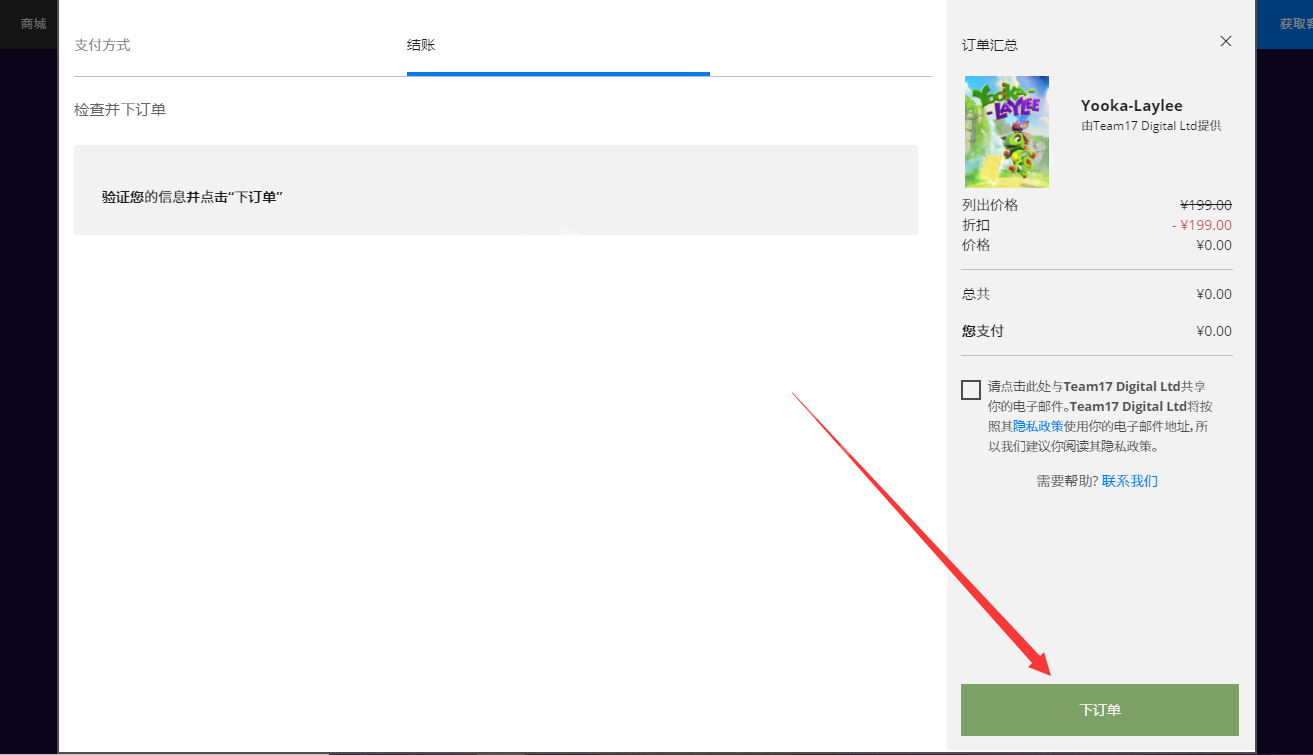
Task: Click the 订单汇总 panel heading
Action: 990,45
